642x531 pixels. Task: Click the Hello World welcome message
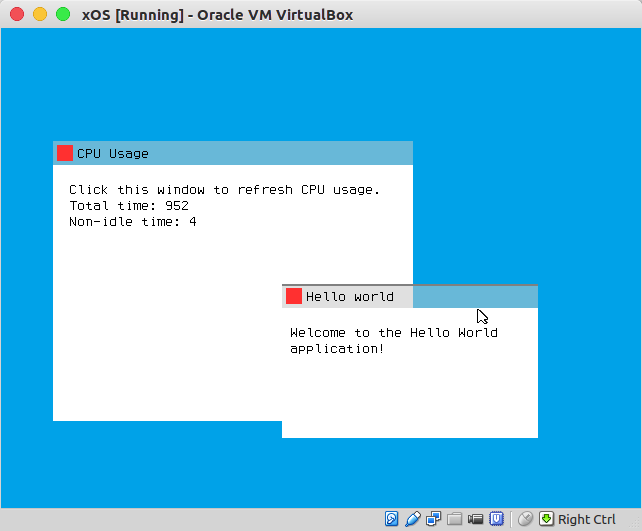[x=394, y=341]
